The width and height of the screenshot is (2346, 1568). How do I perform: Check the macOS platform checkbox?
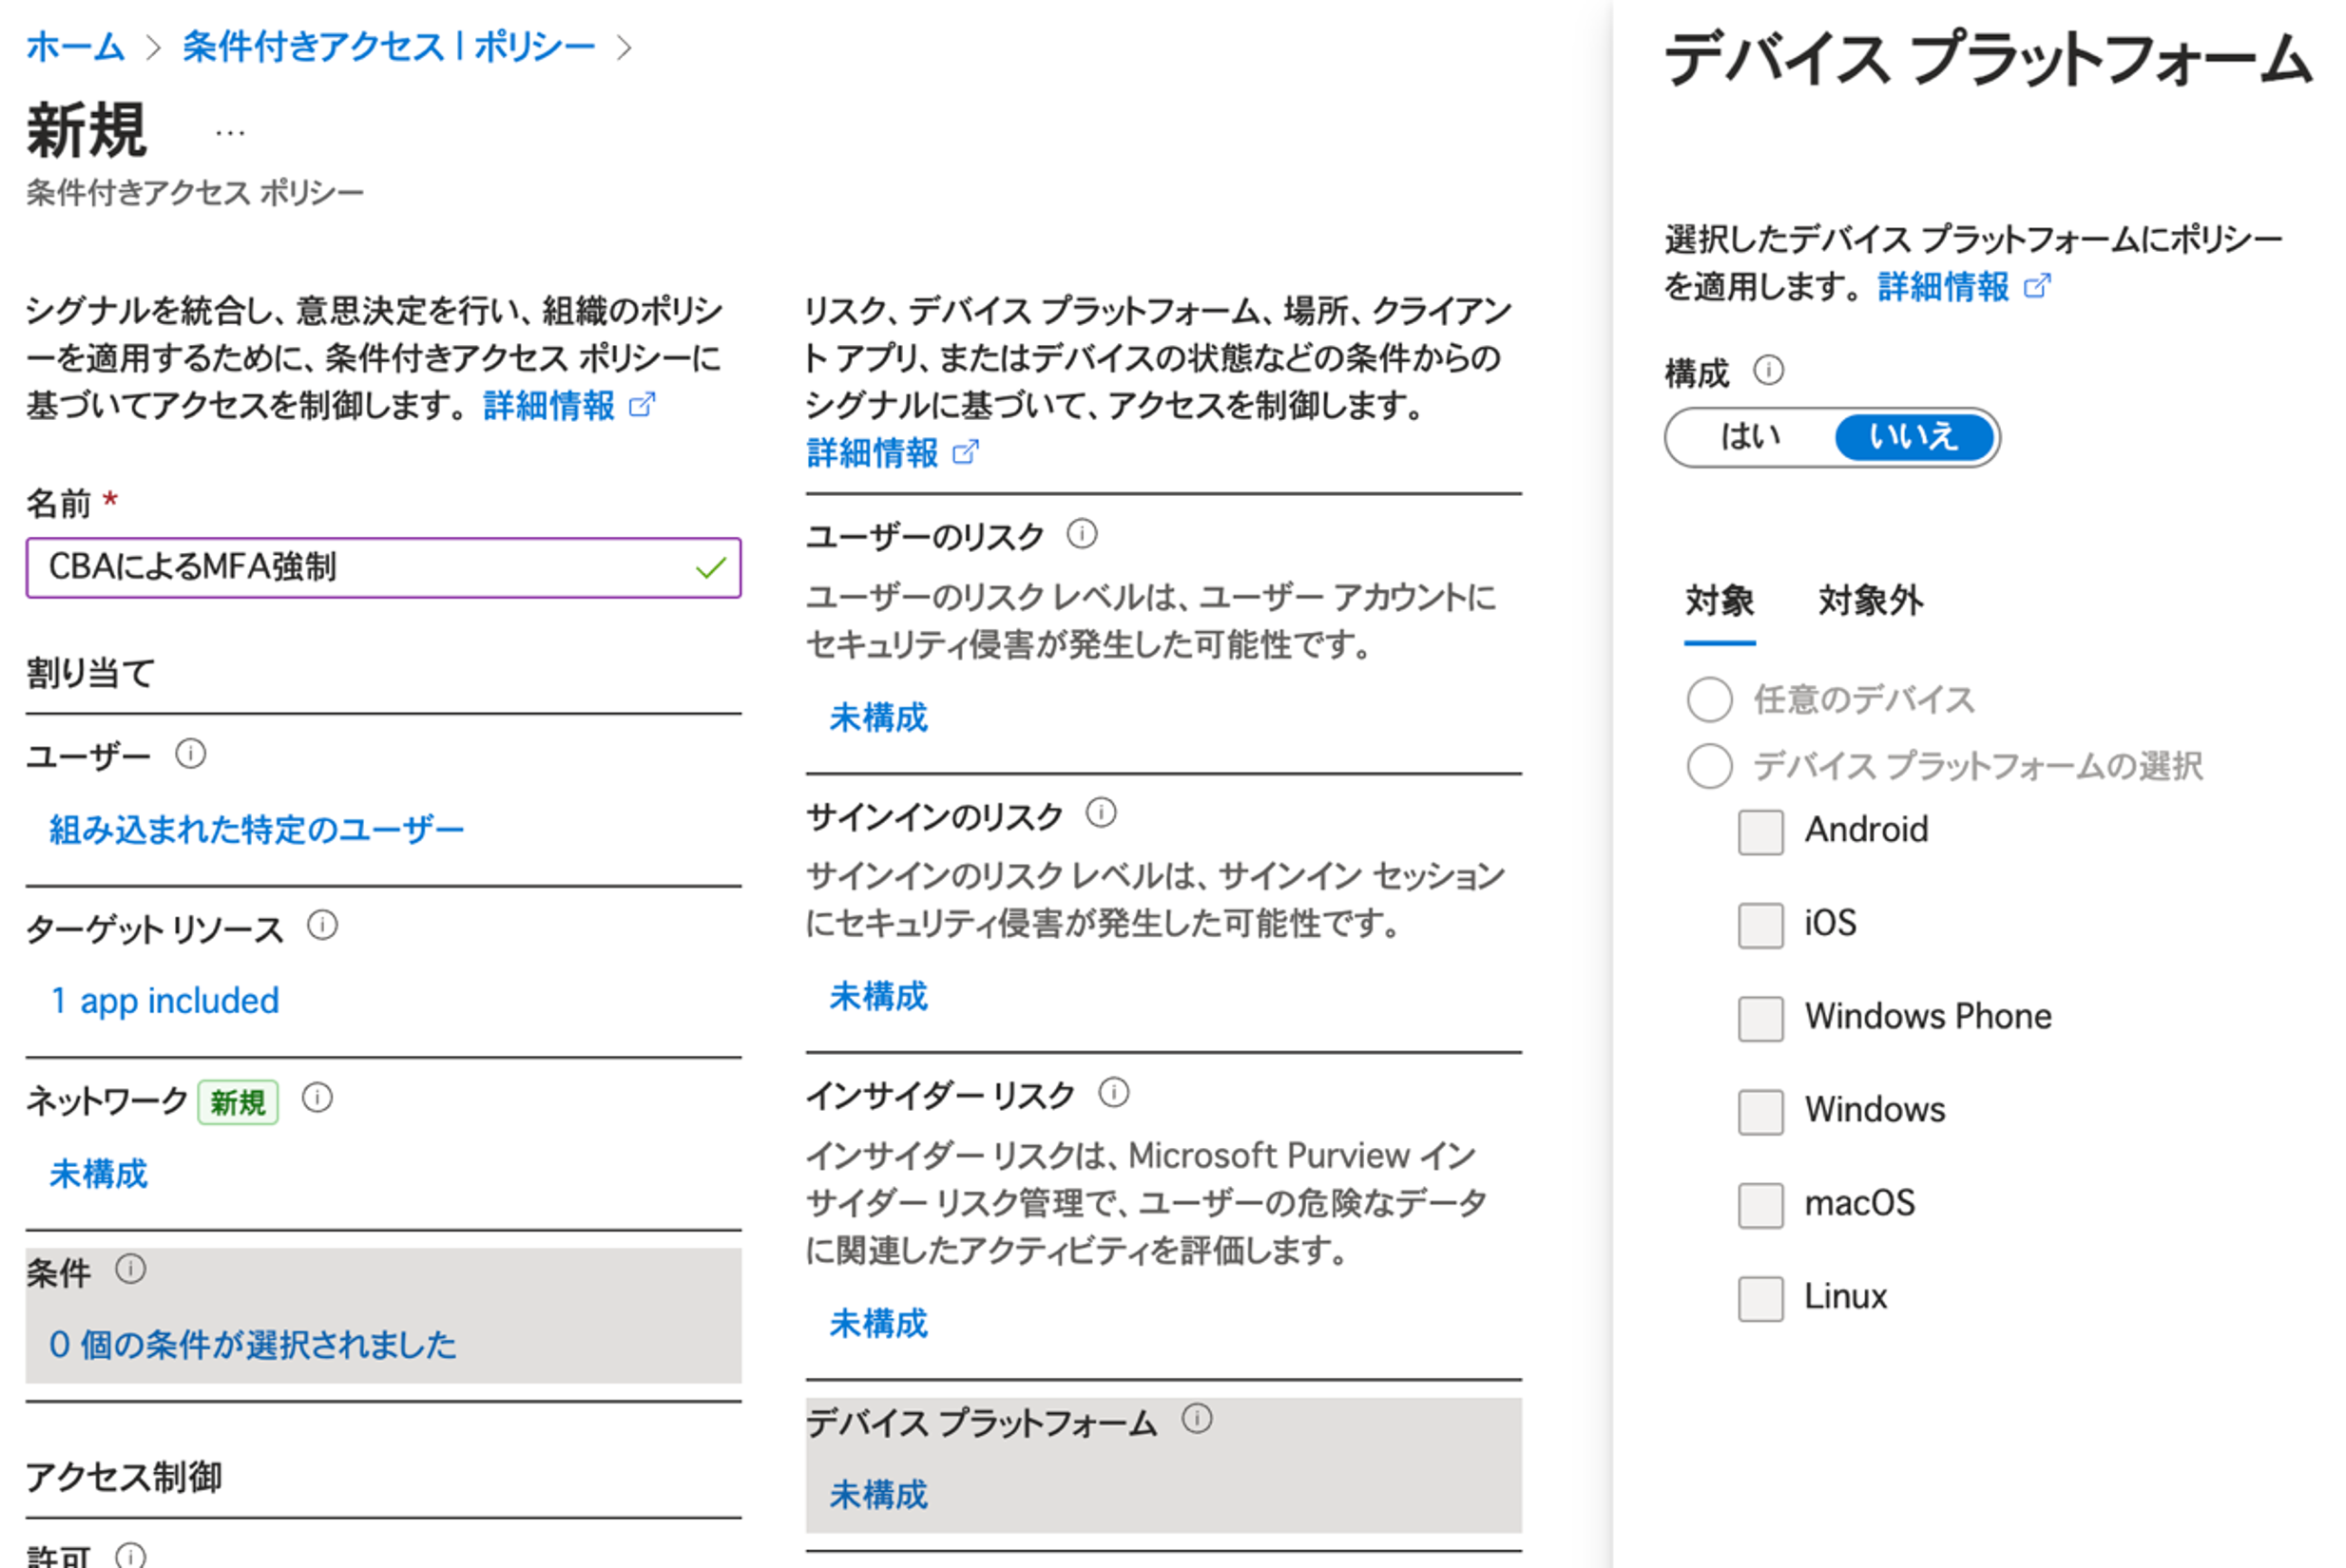(1760, 1205)
